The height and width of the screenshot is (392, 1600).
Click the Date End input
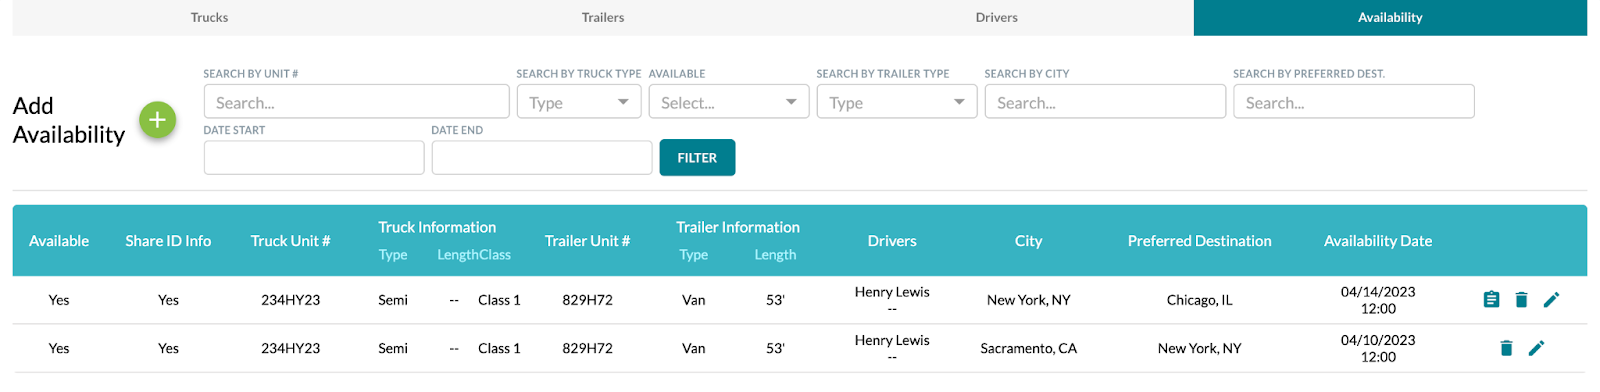tap(542, 158)
